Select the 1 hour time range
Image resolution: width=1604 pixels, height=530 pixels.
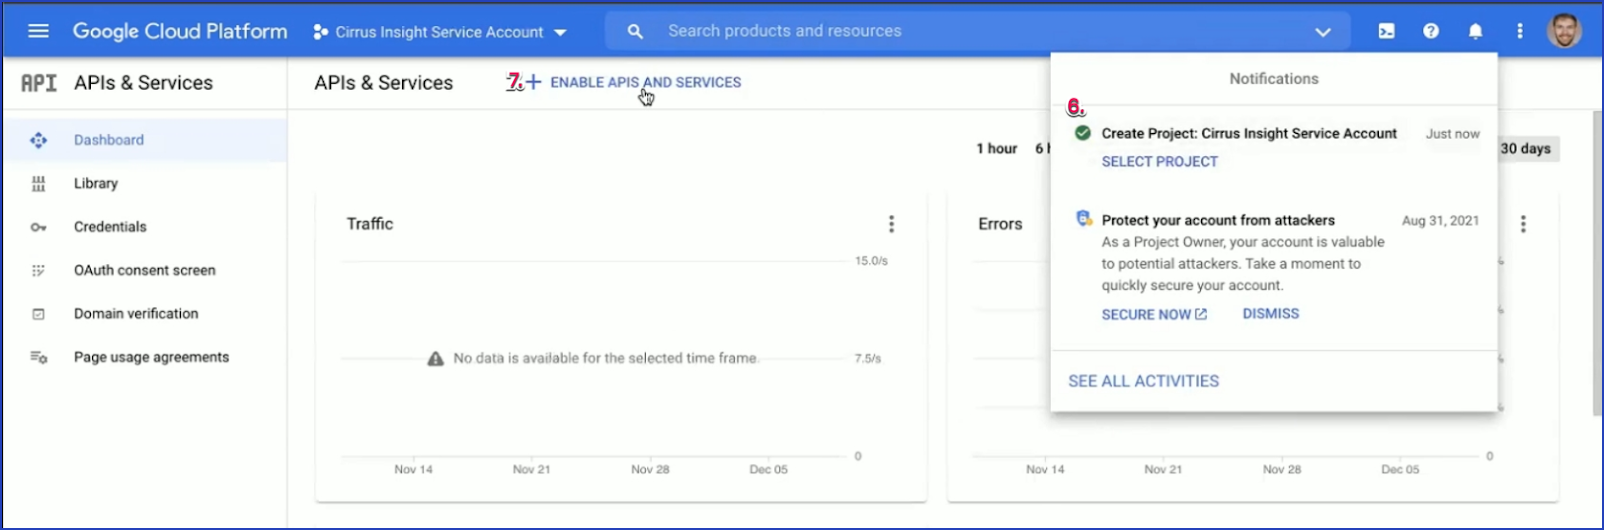click(x=996, y=148)
